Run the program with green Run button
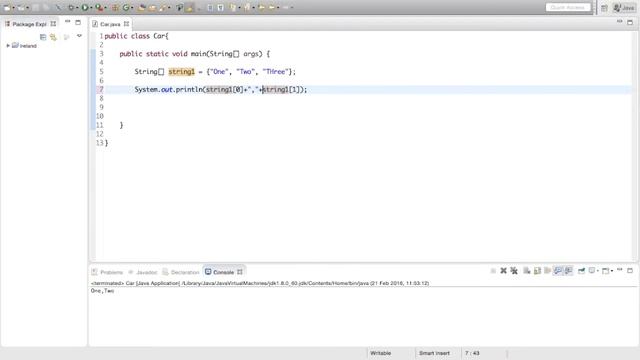The height and width of the screenshot is (360, 640). 84,7
